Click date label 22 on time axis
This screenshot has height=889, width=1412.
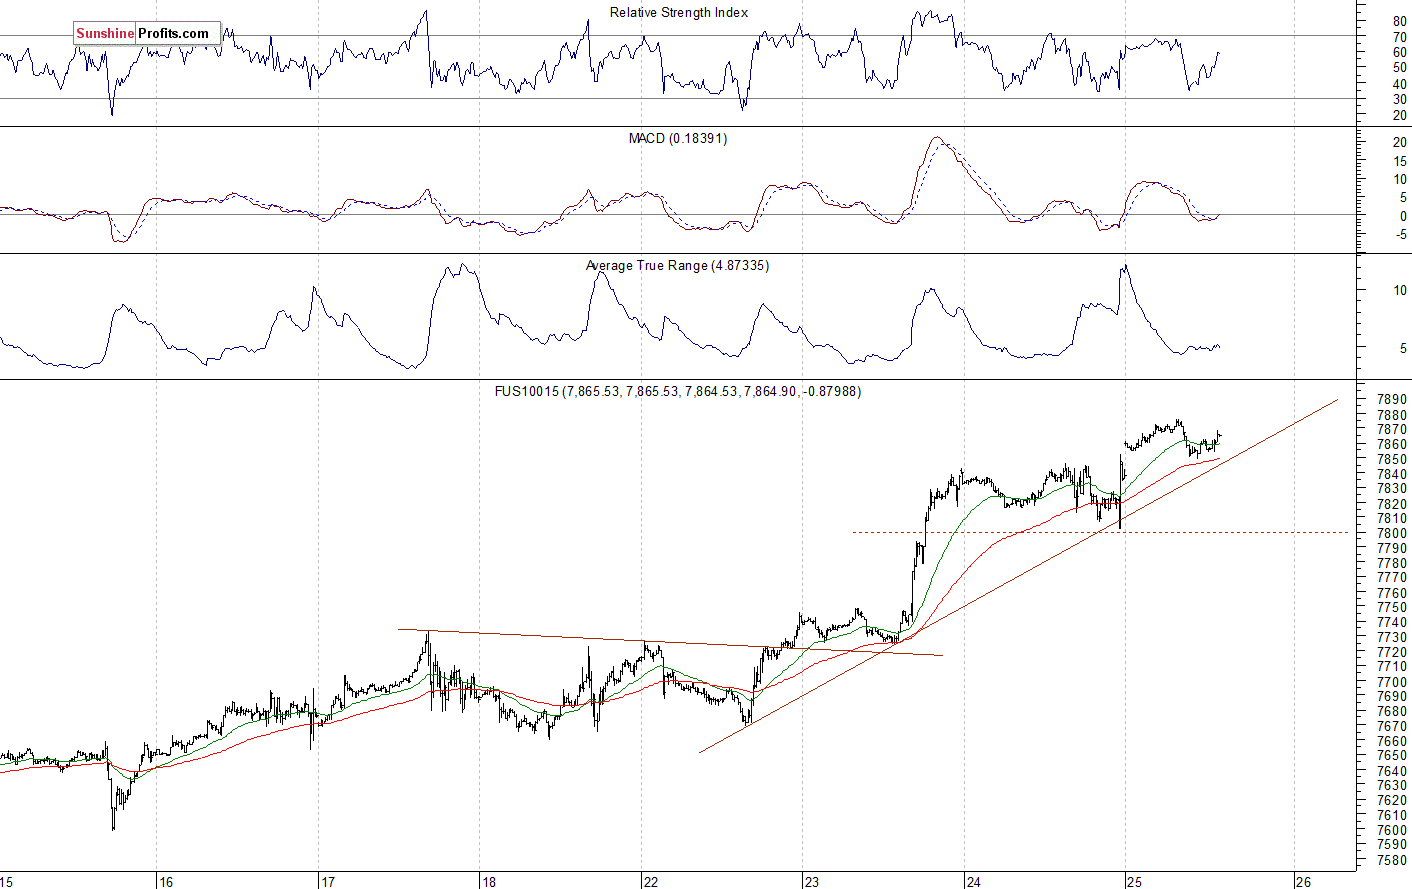click(x=651, y=882)
